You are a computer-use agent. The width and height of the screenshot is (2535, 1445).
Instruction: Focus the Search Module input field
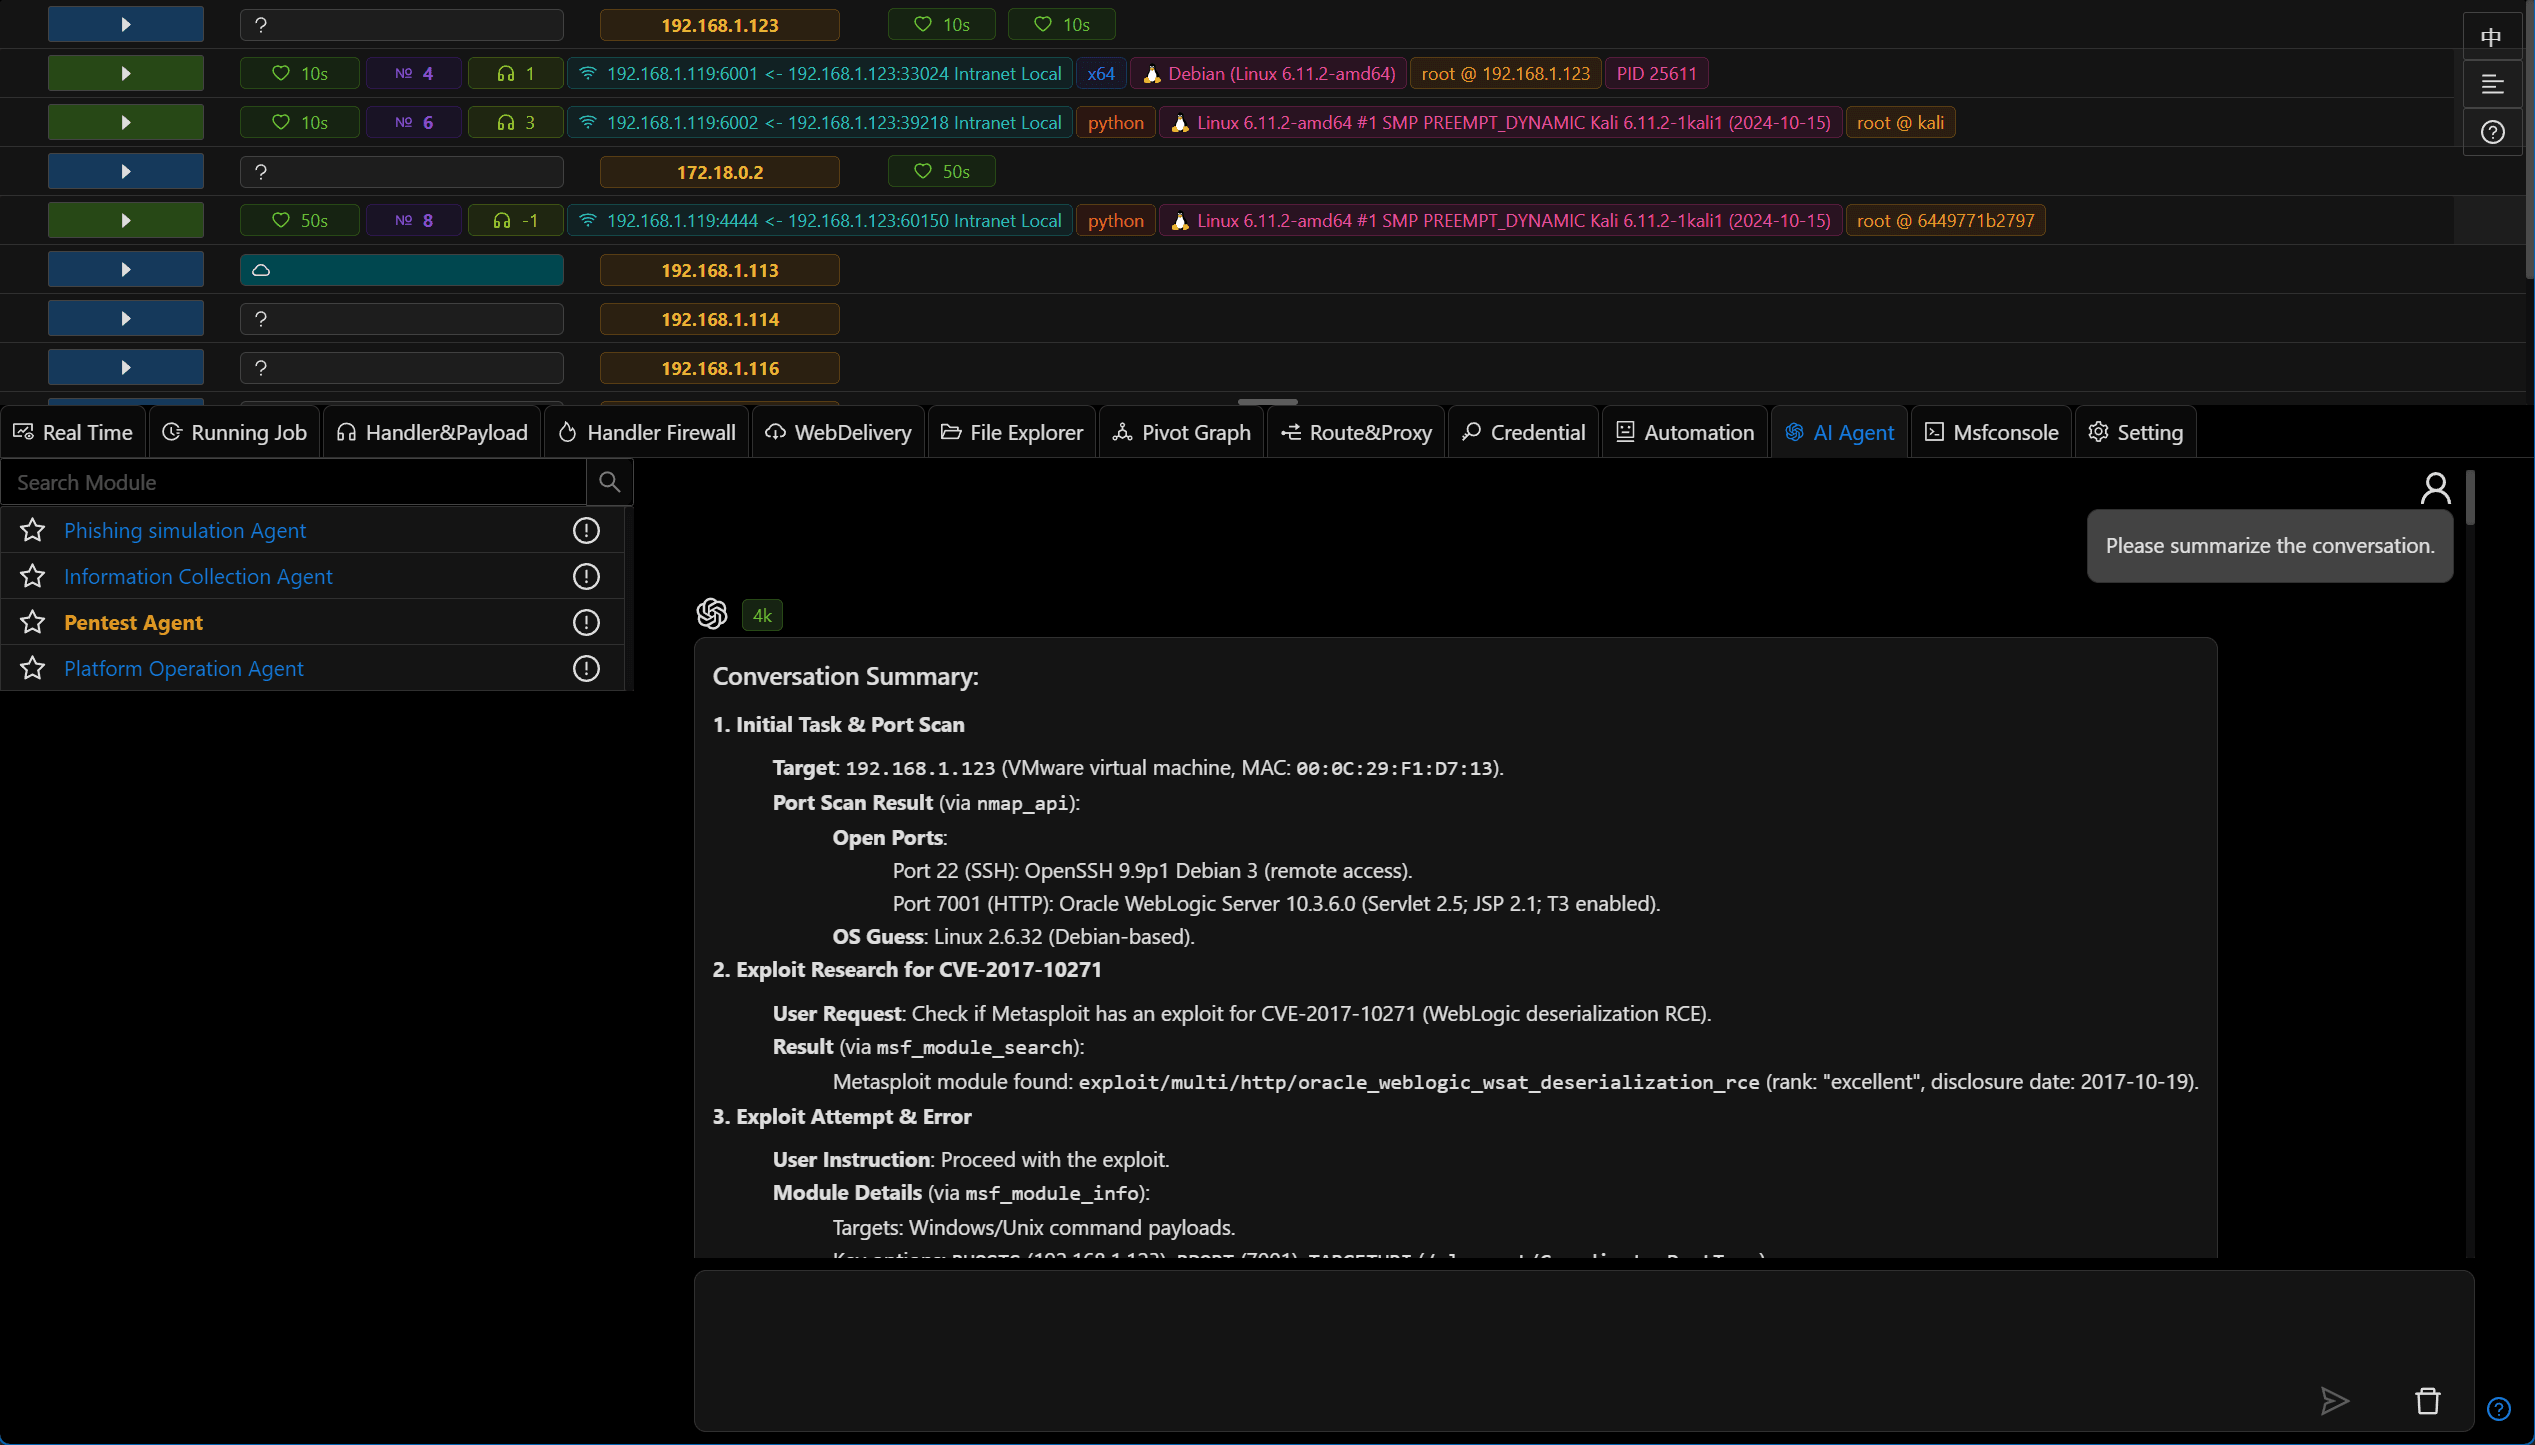point(294,482)
